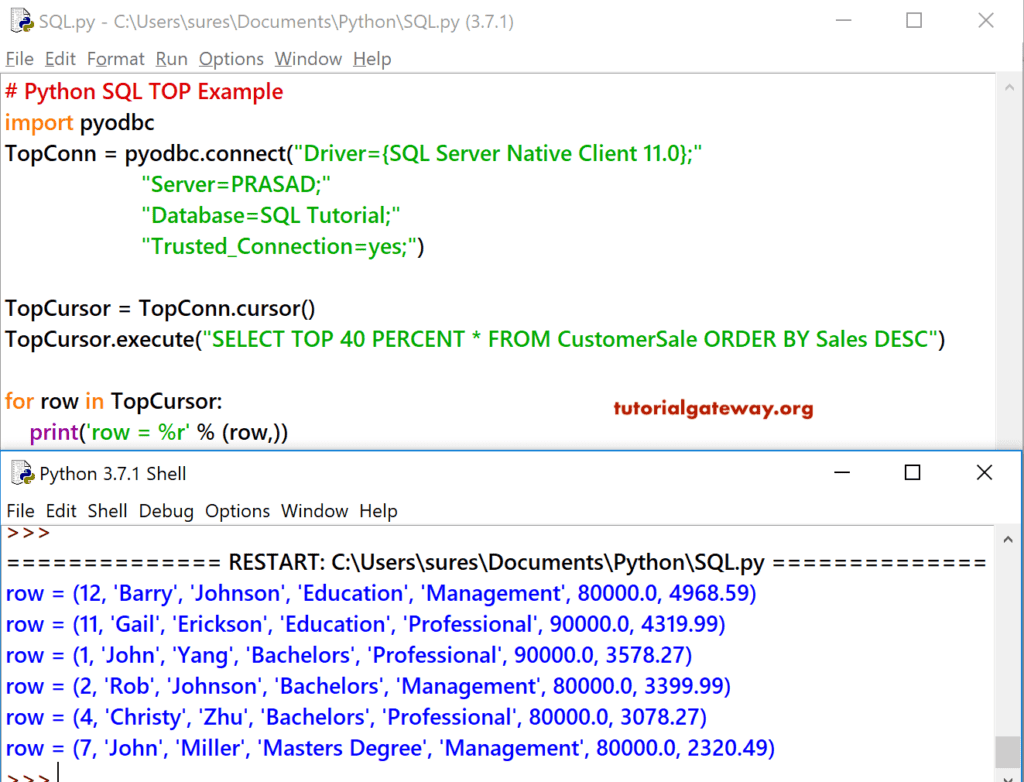The width and height of the screenshot is (1024, 782).
Task: Open the Format menu of SQL.py editor
Action: [115, 59]
